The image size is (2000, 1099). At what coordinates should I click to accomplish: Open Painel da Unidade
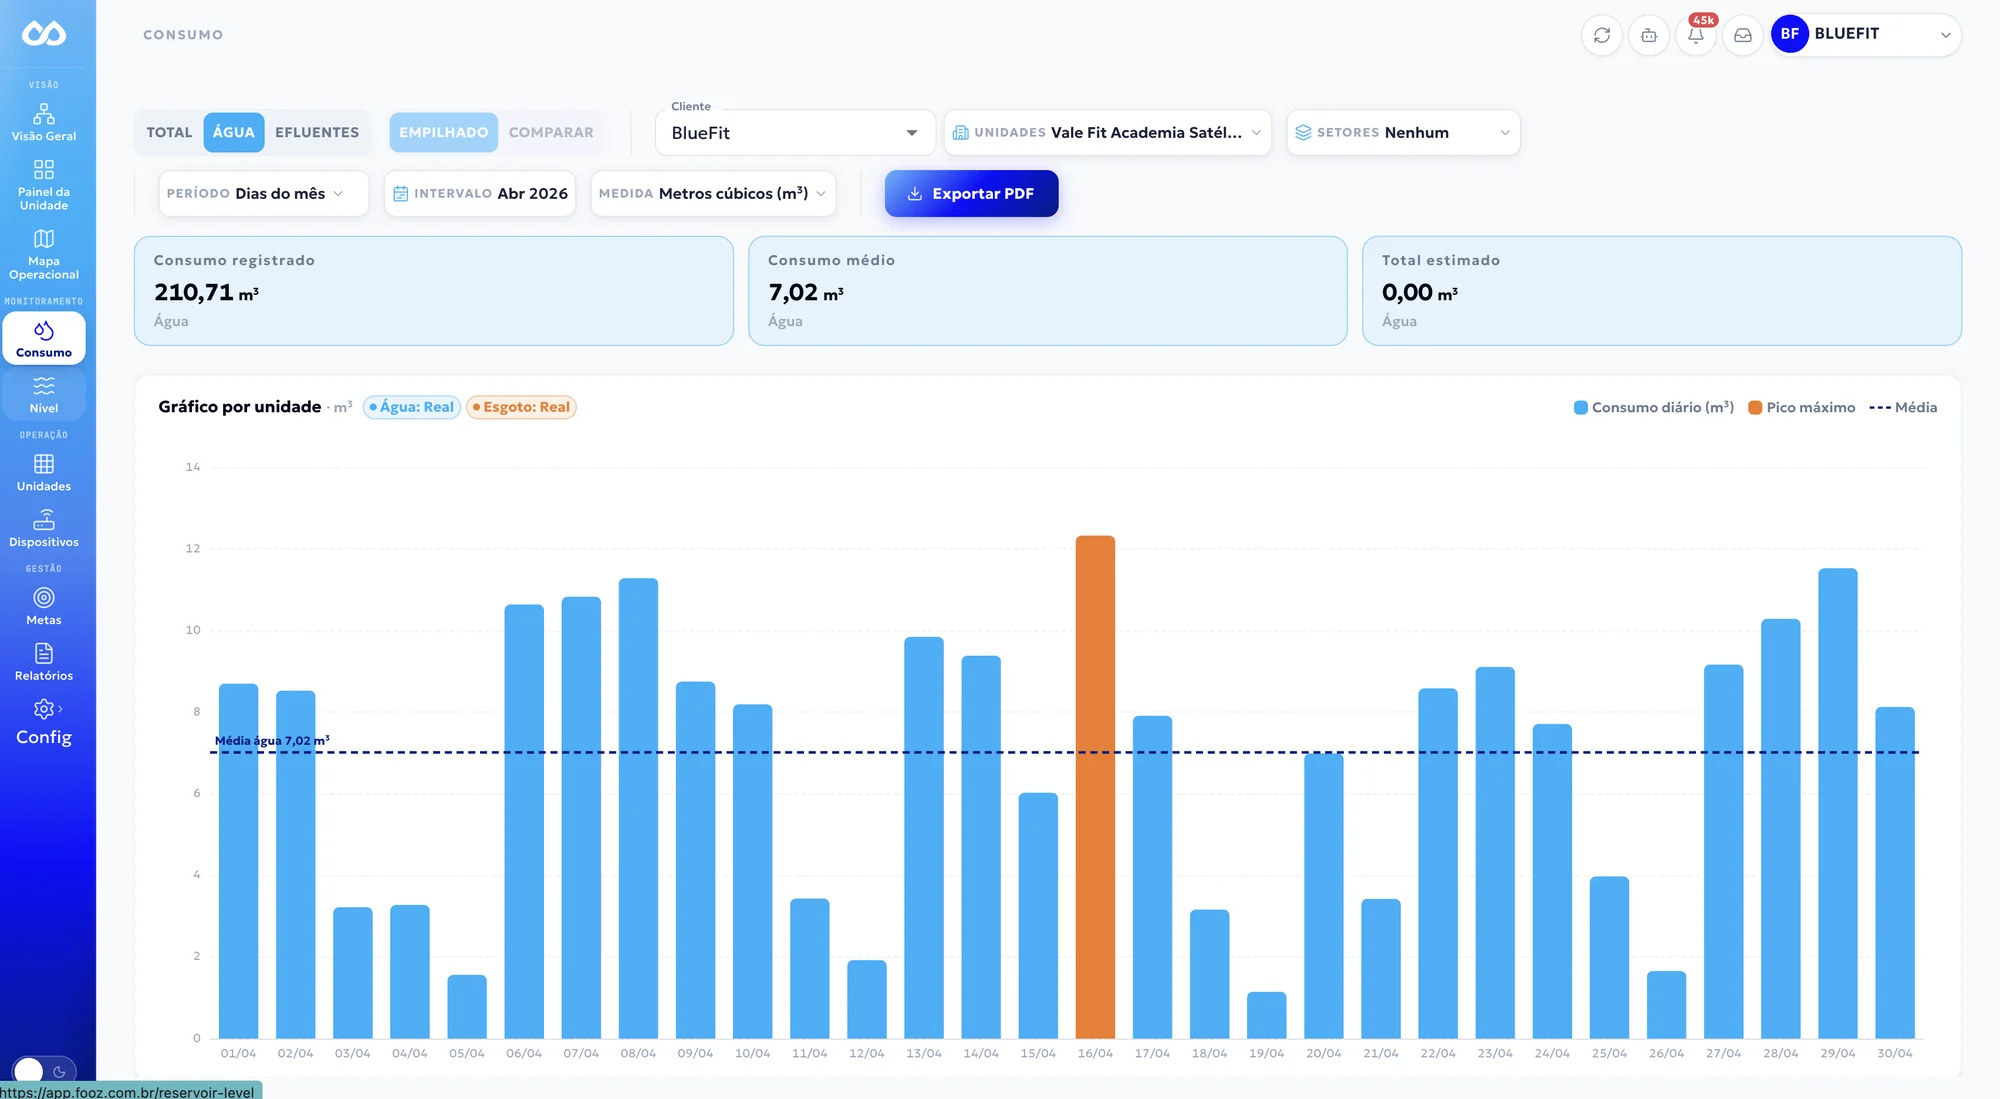[x=44, y=185]
